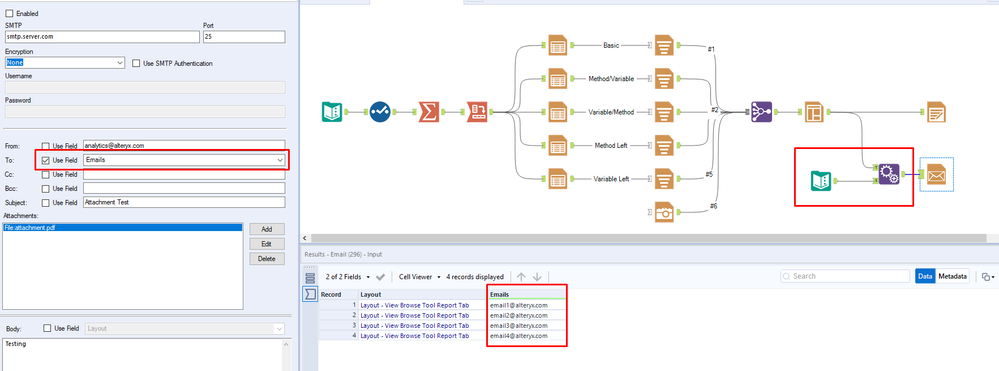Image resolution: width=999 pixels, height=371 pixels.
Task: Select the leftmost Text Input tool on canvas
Action: click(331, 112)
